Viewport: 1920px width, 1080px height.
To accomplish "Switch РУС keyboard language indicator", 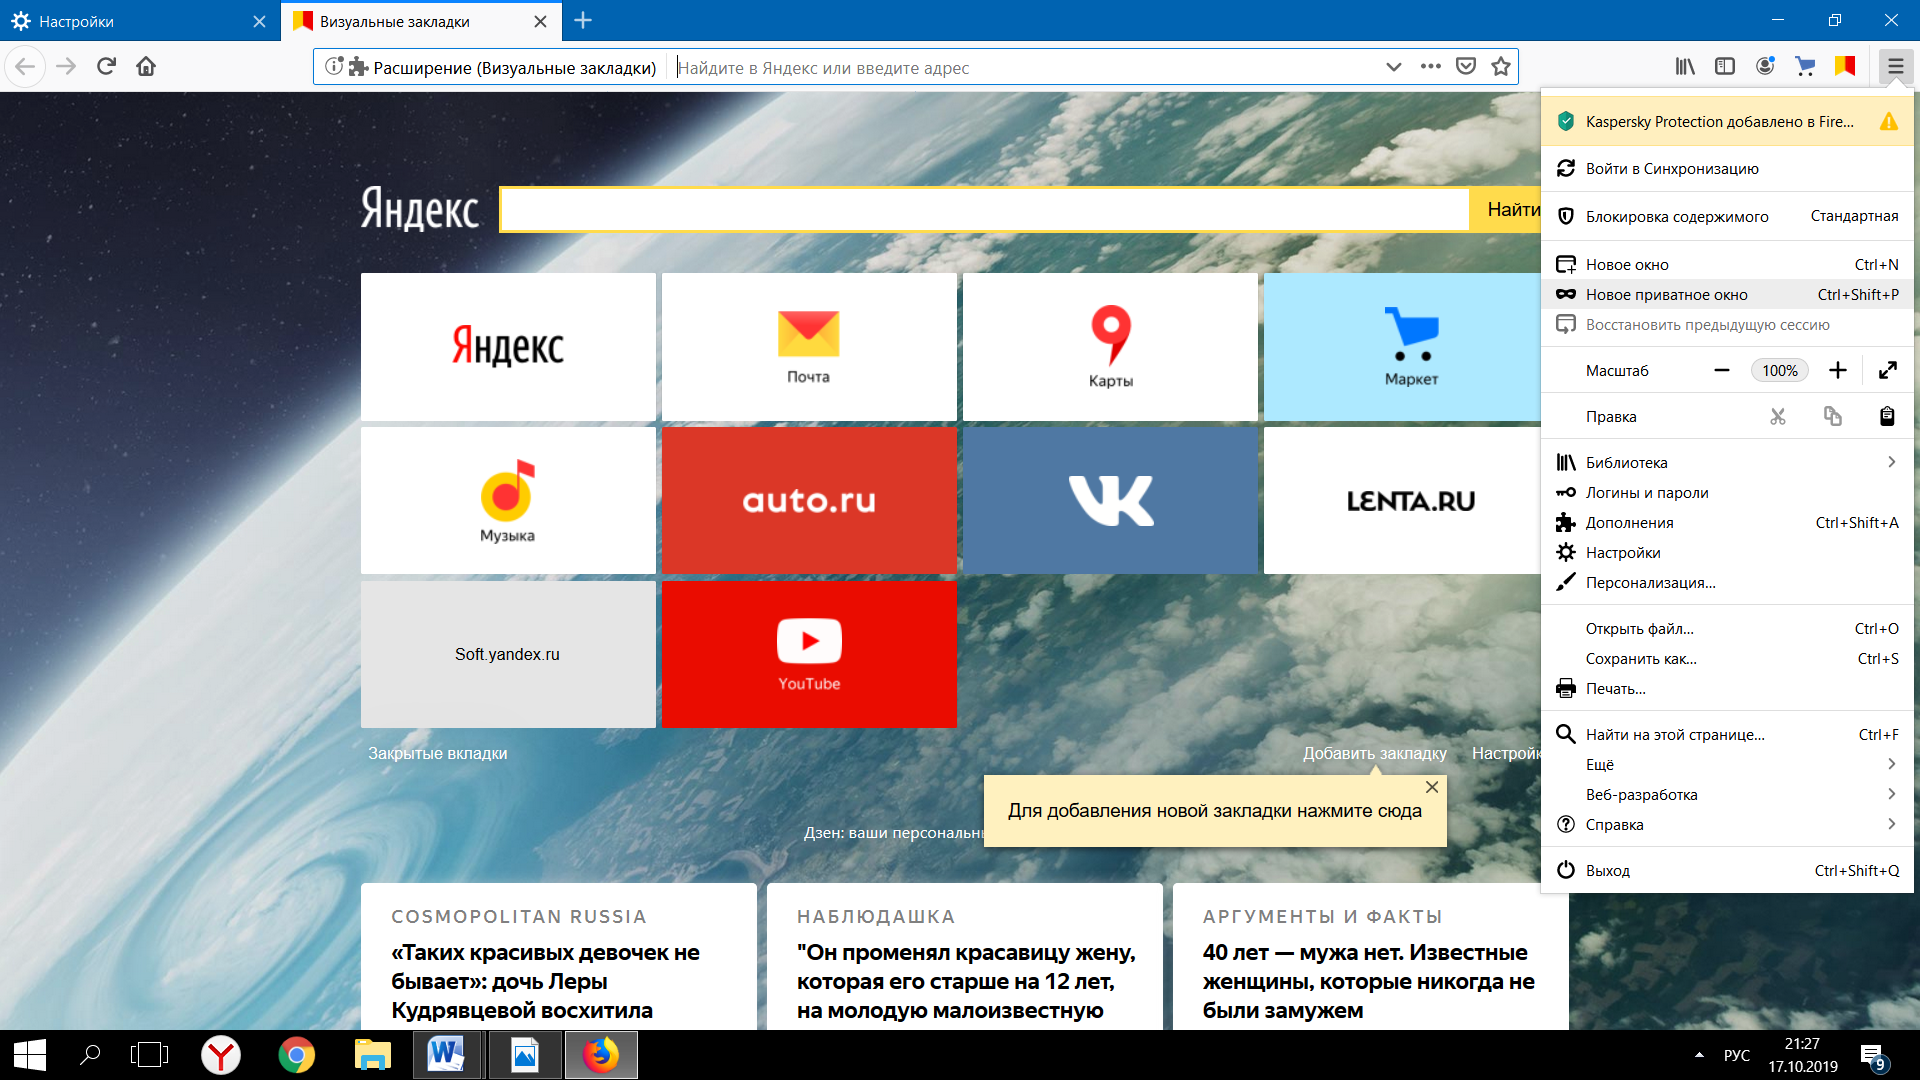I will coord(1737,1055).
